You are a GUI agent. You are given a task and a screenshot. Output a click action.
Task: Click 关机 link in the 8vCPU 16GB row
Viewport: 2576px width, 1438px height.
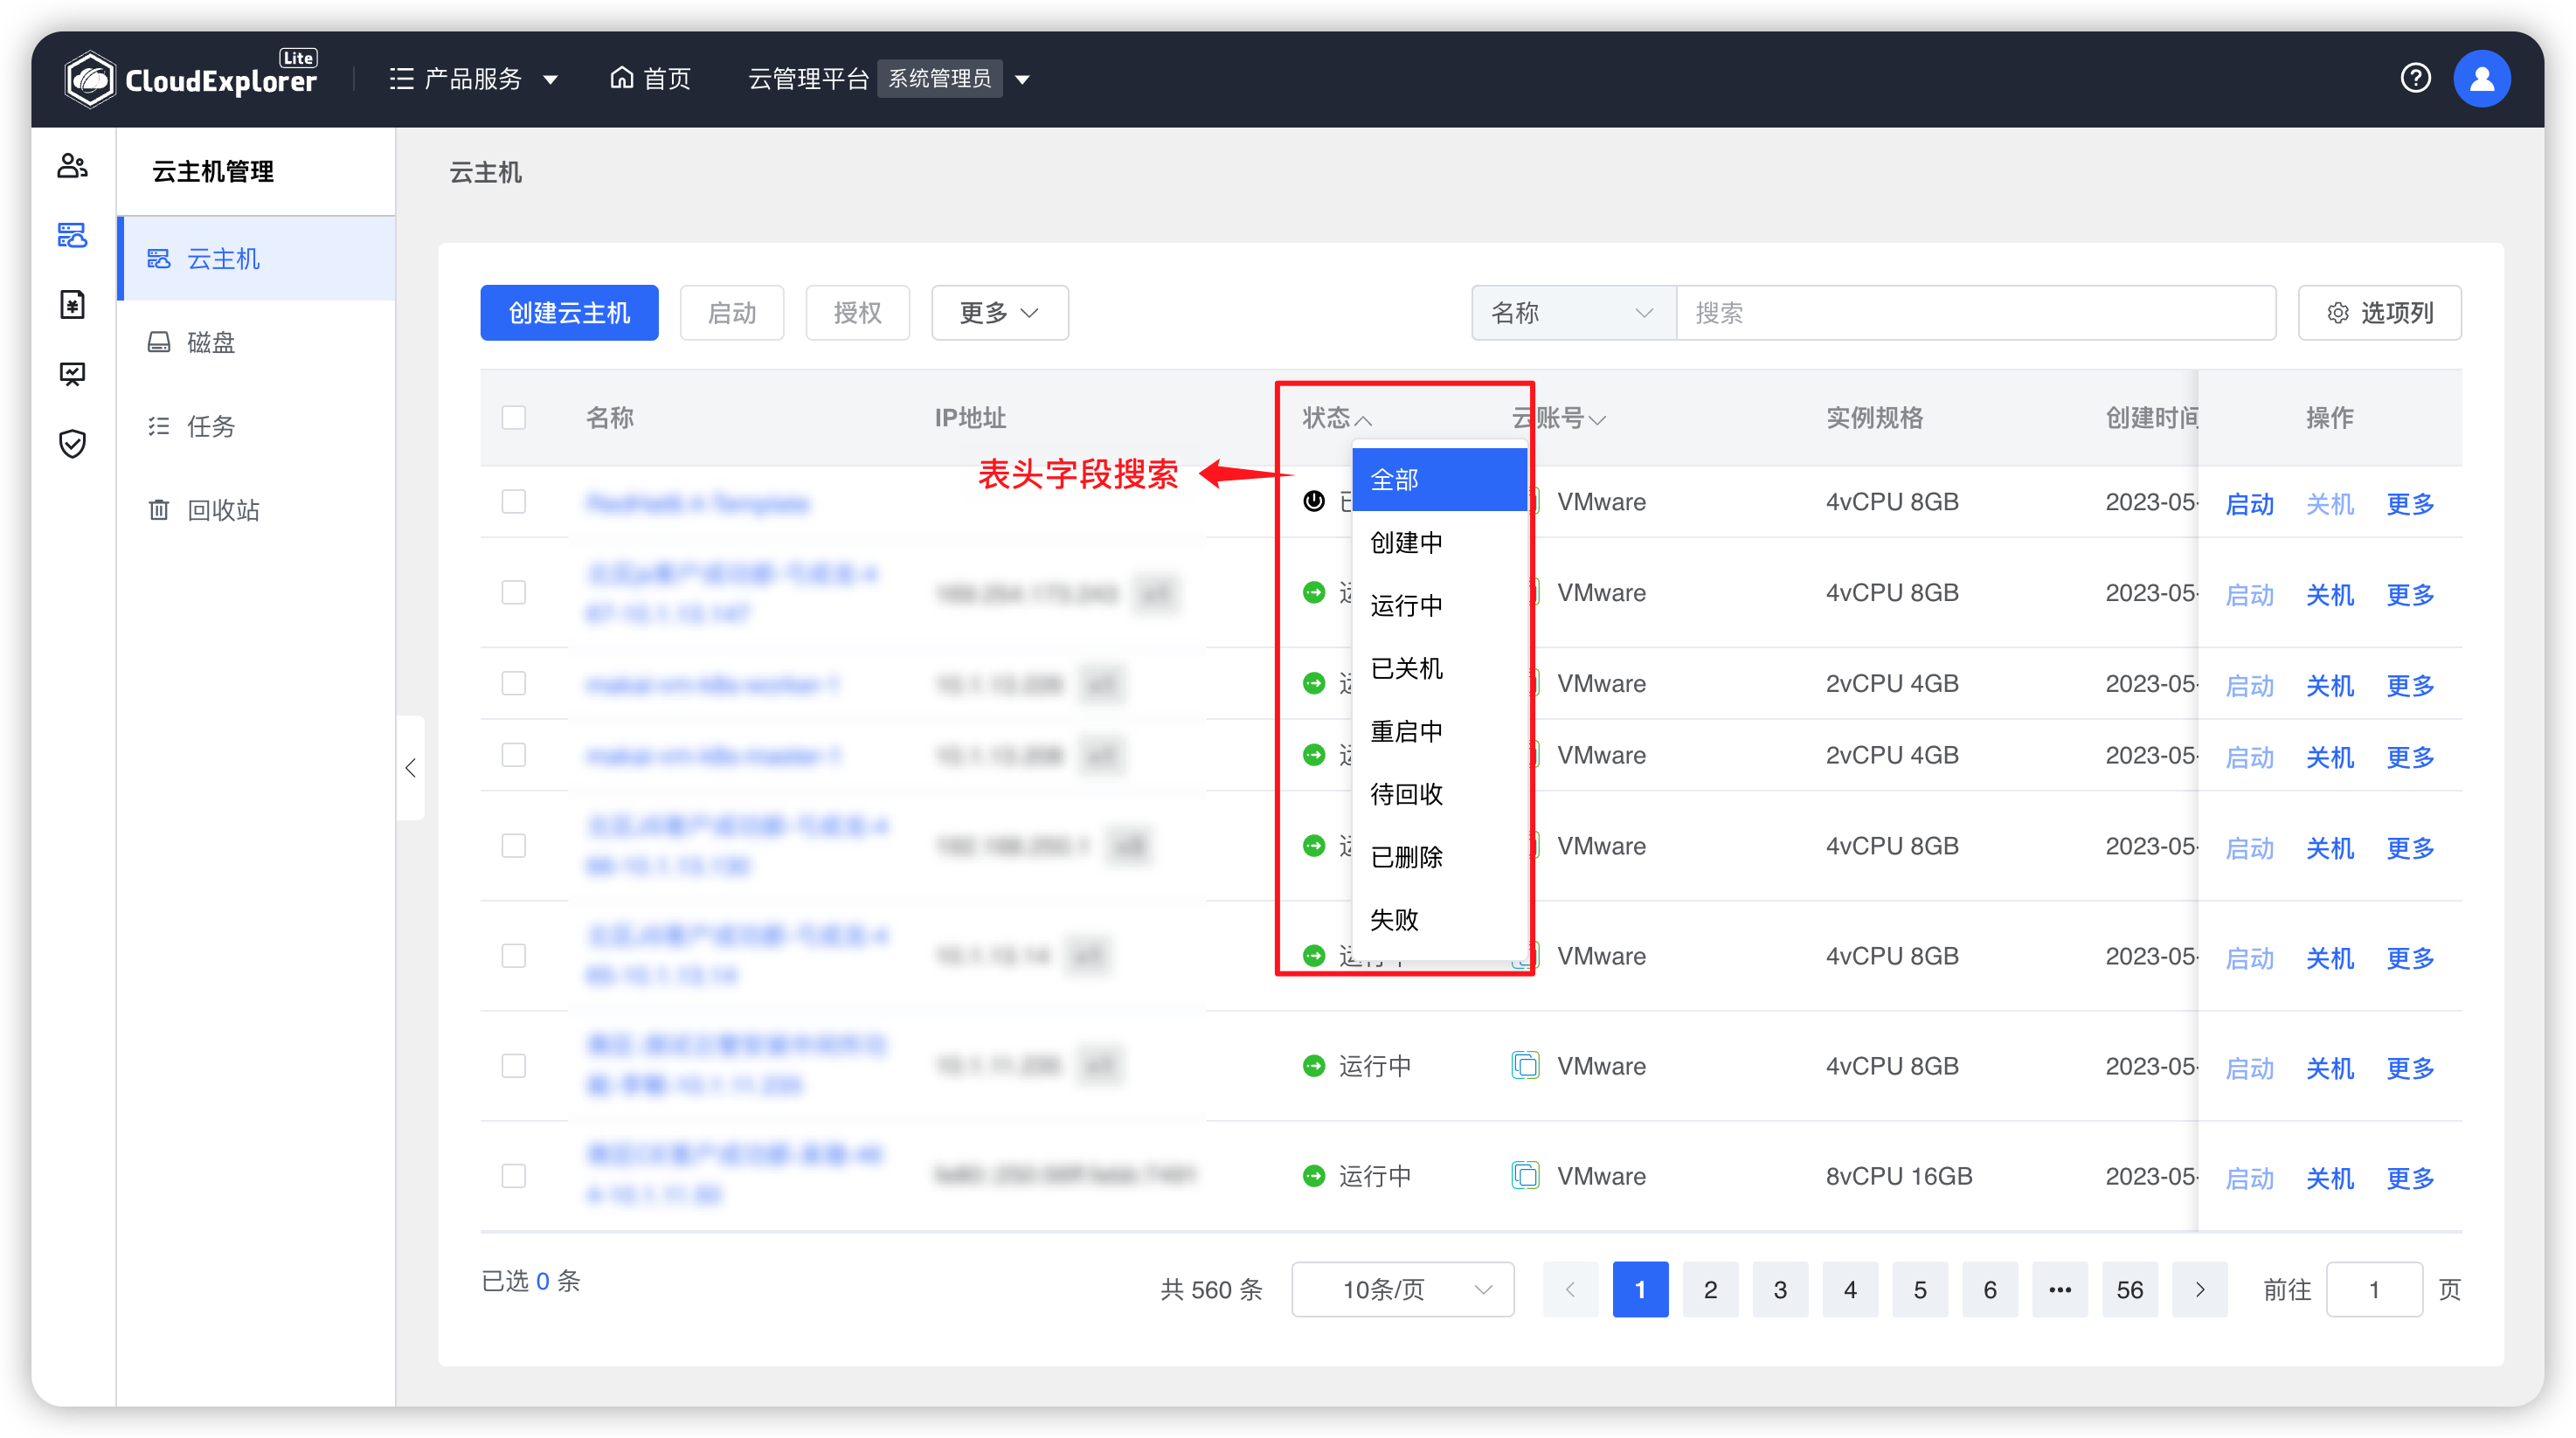[2330, 1178]
